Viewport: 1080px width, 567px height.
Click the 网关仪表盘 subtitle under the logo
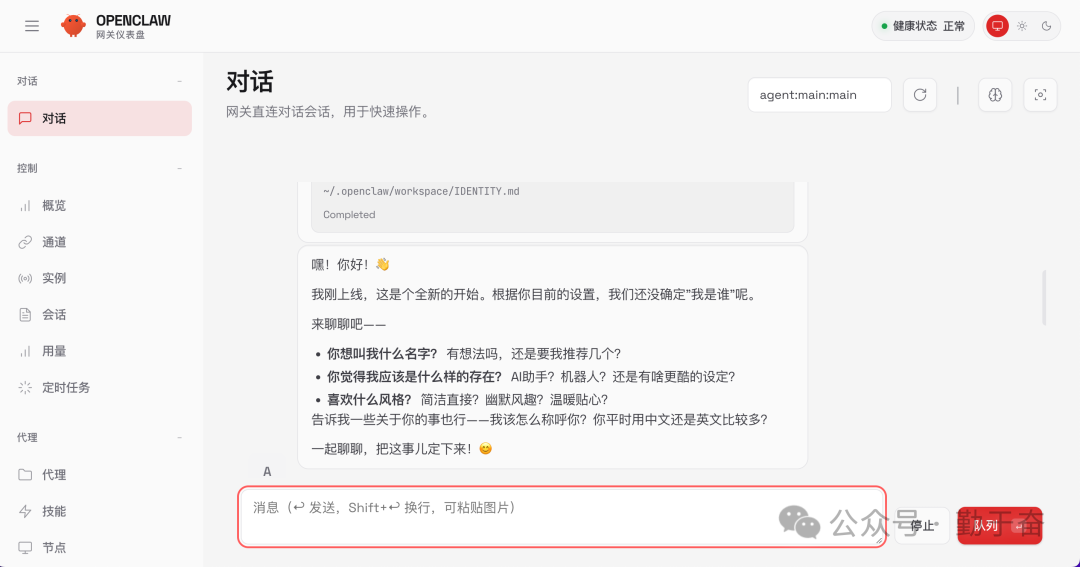(121, 35)
